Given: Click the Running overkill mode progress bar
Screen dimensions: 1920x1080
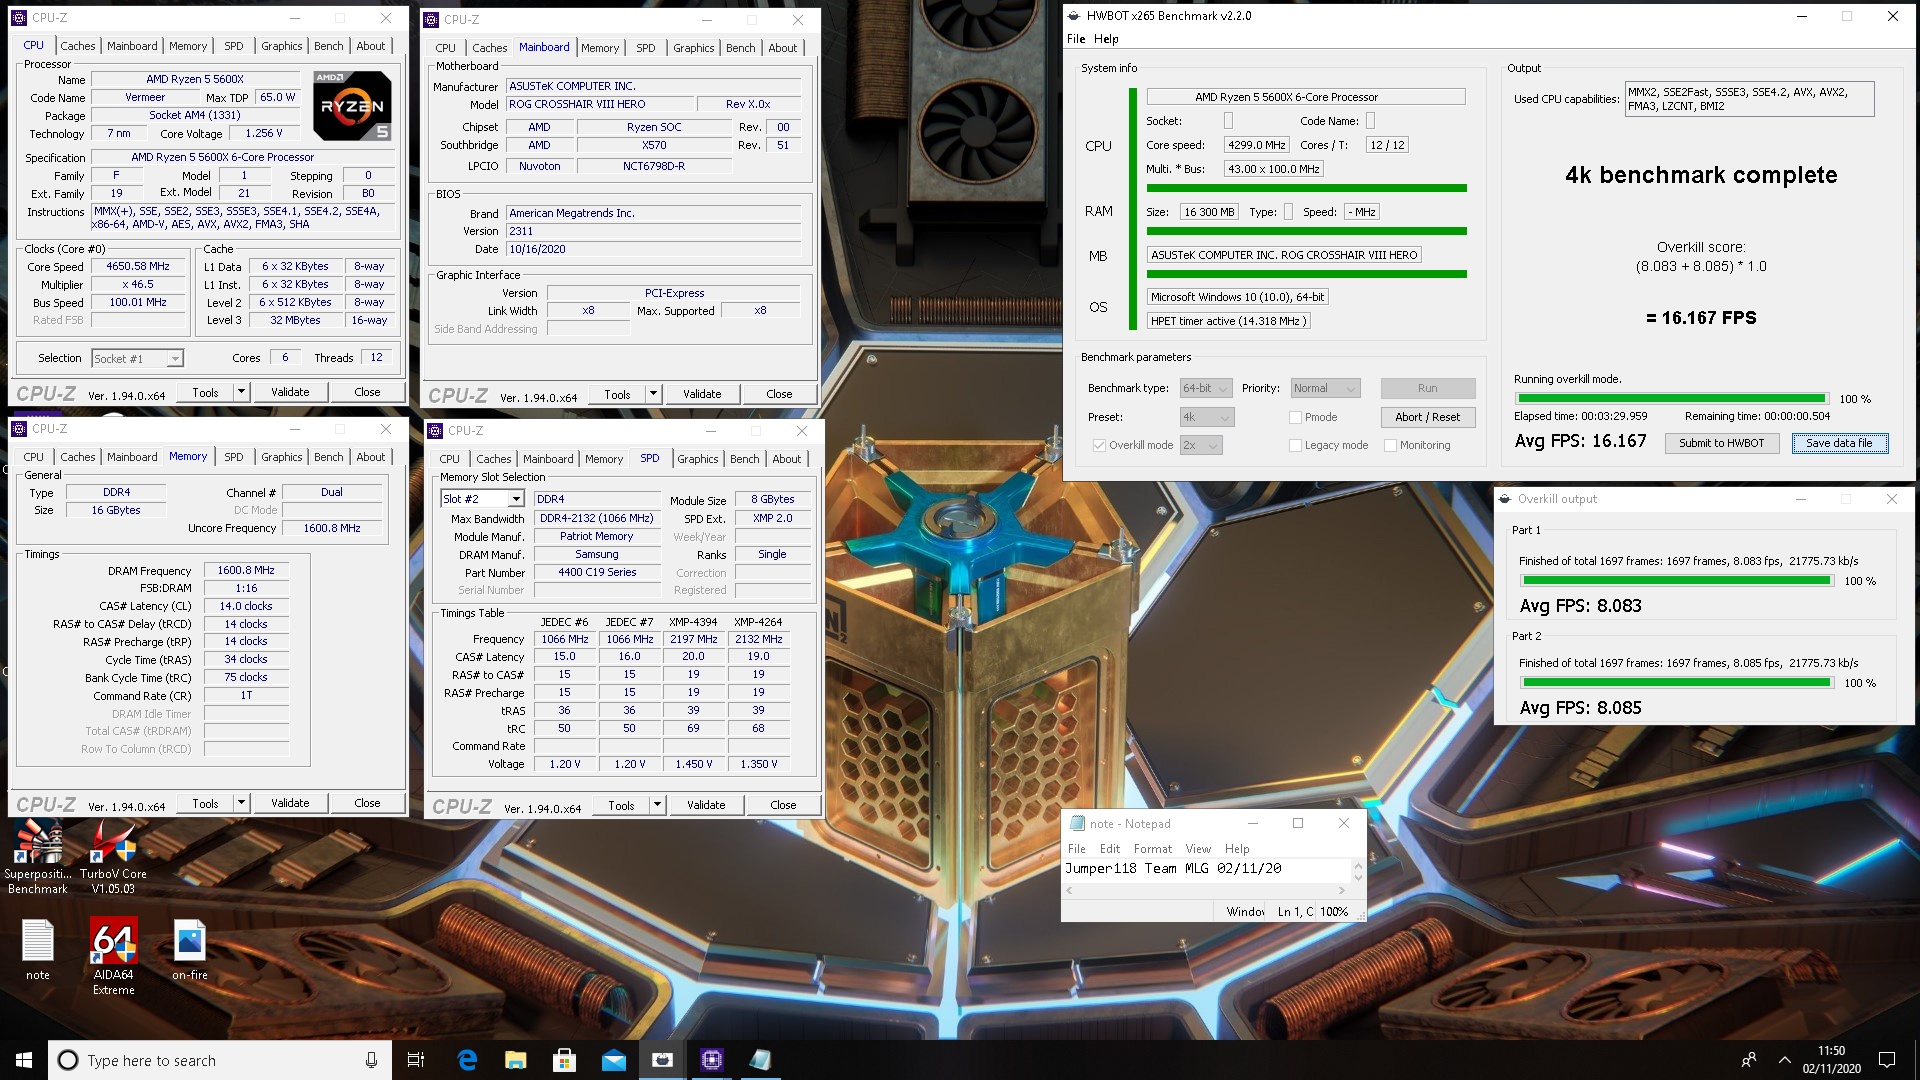Looking at the screenshot, I should coord(1671,398).
